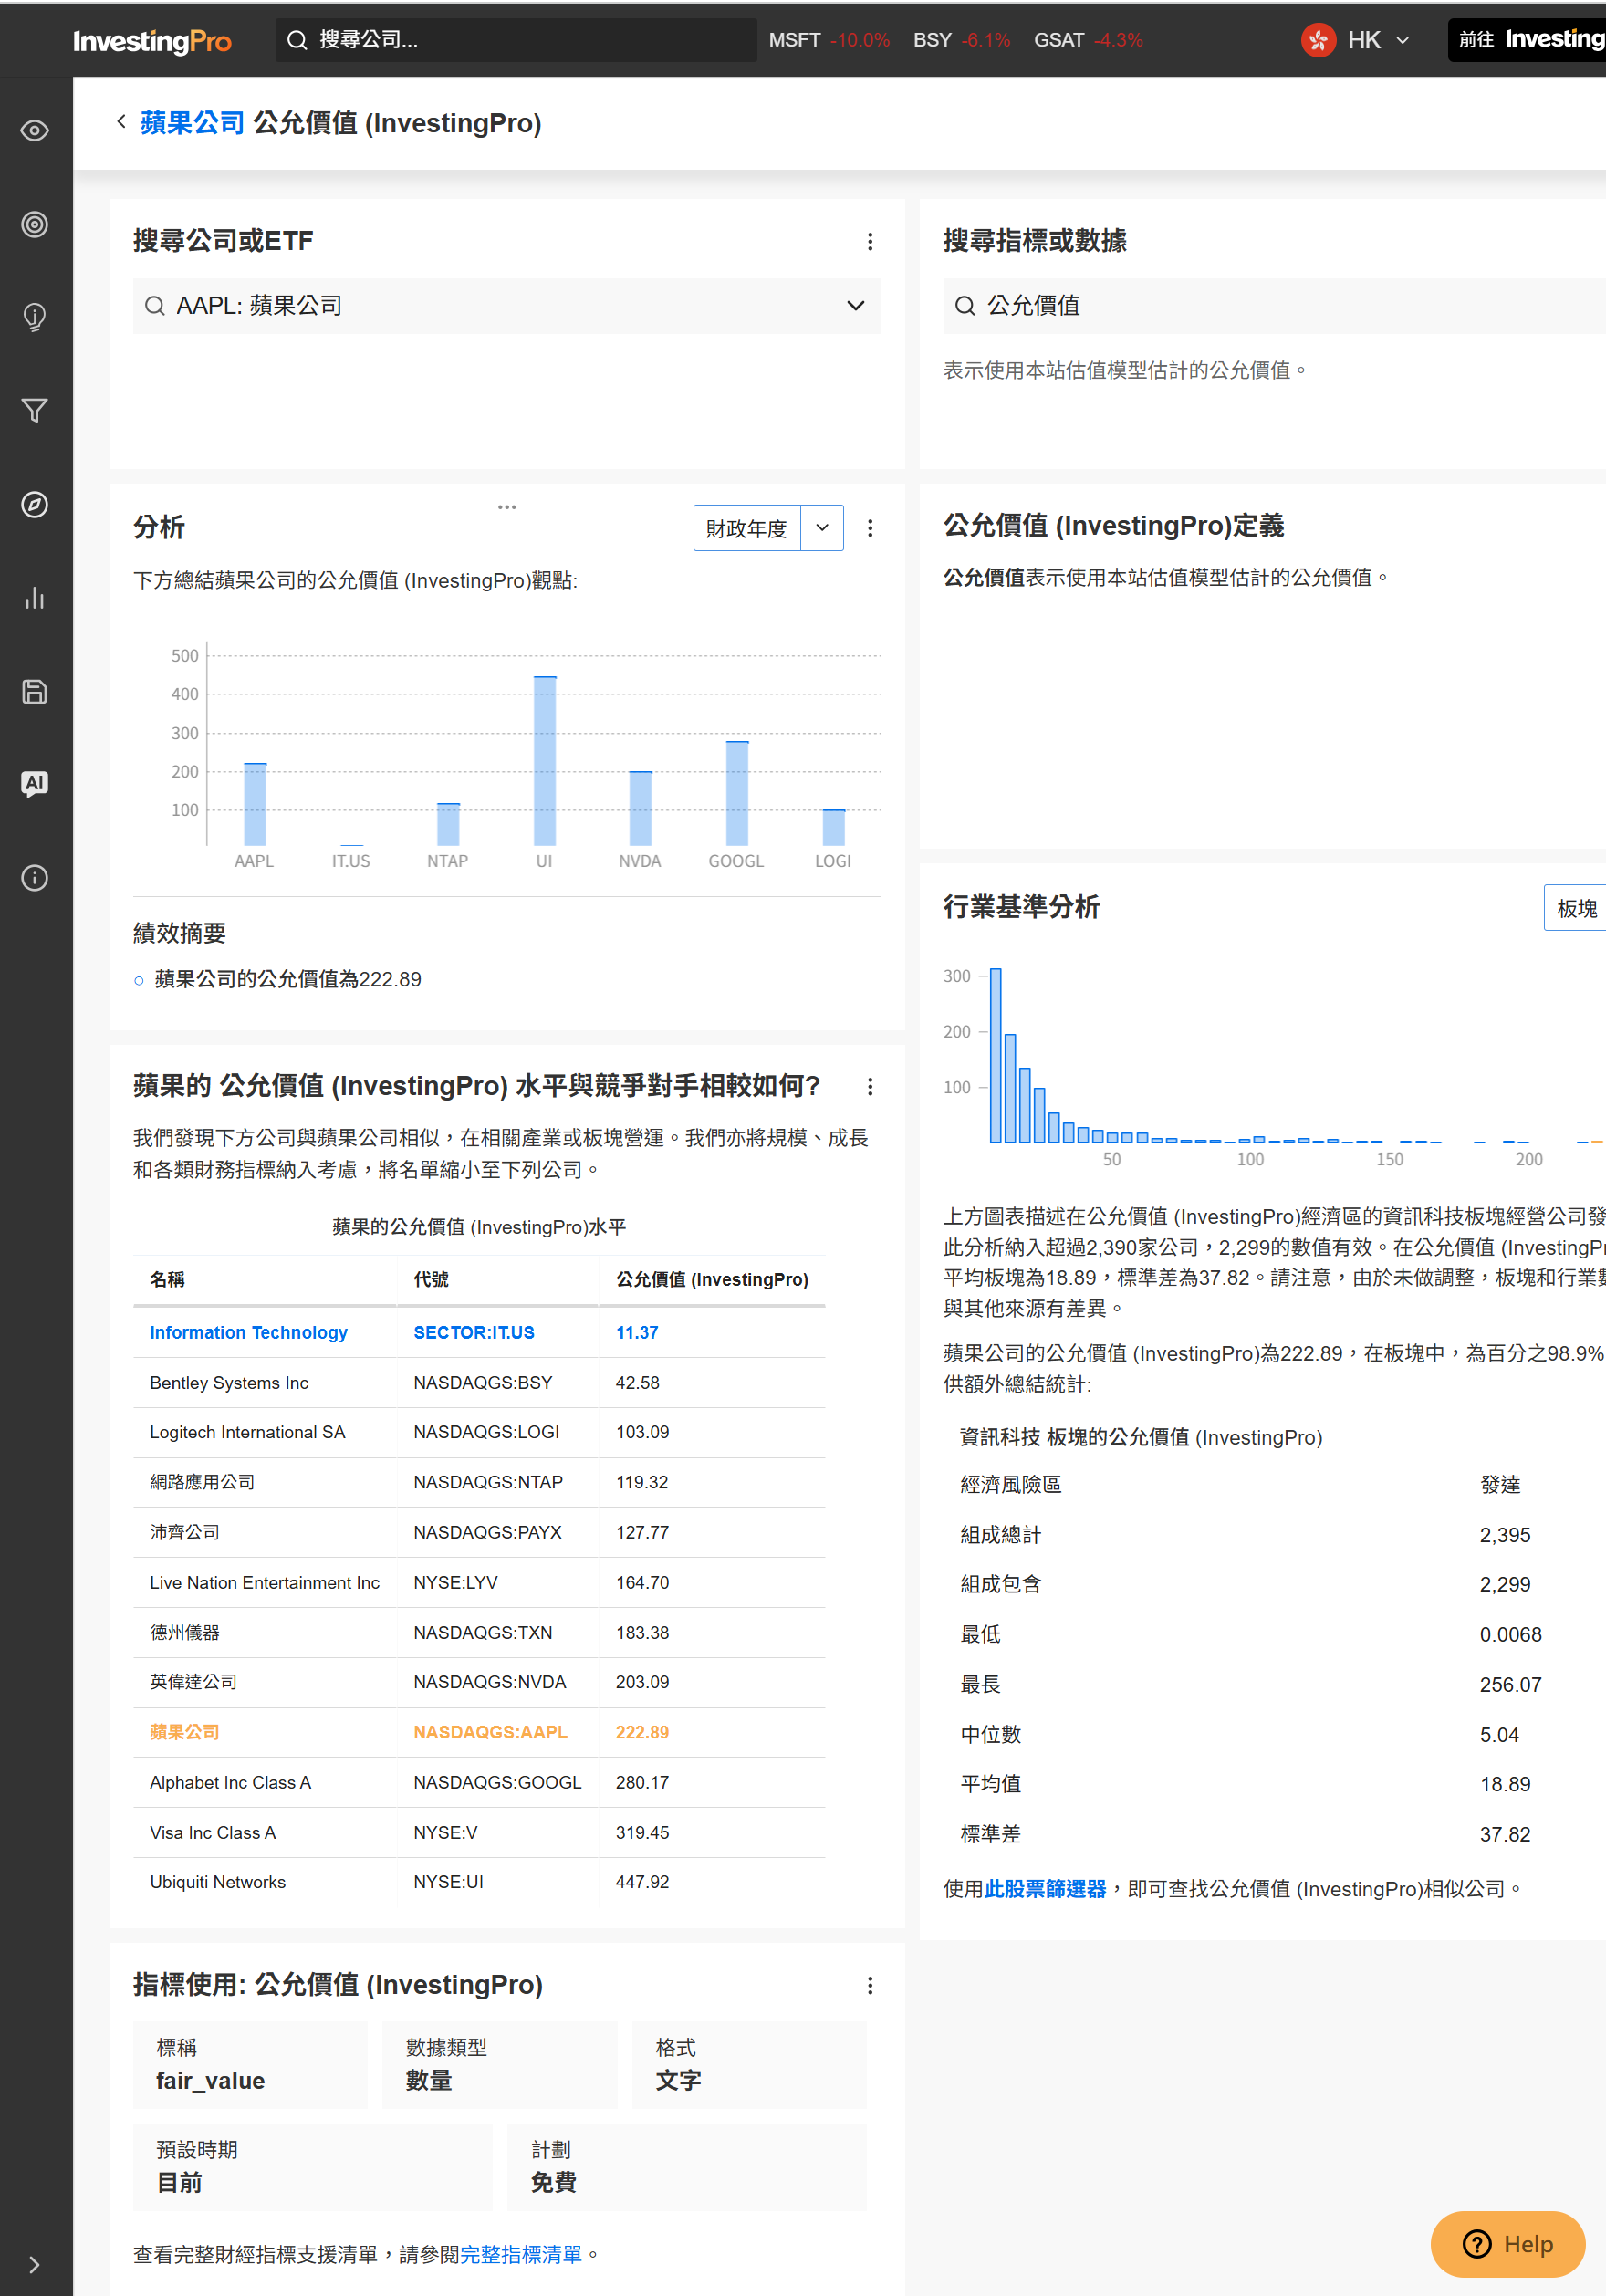1606x2296 pixels.
Task: Open the 財政年度 period arrow dropdown
Action: (x=822, y=528)
